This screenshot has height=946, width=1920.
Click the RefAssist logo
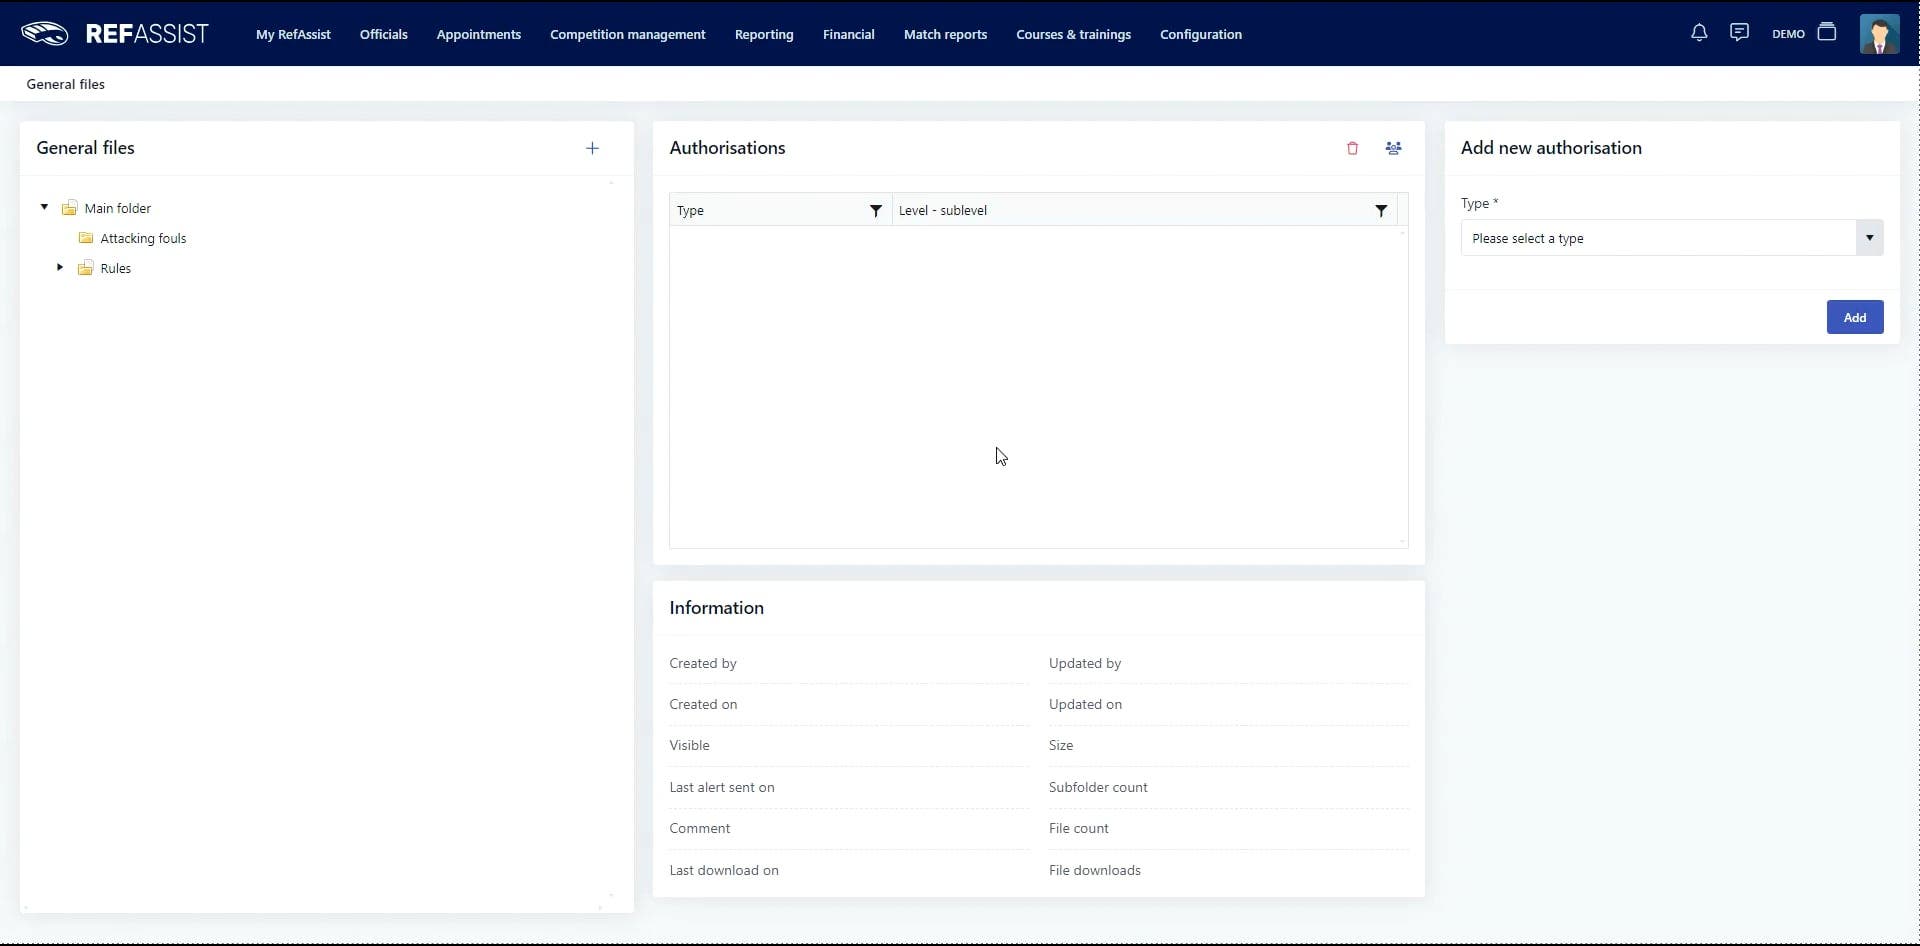[115, 34]
